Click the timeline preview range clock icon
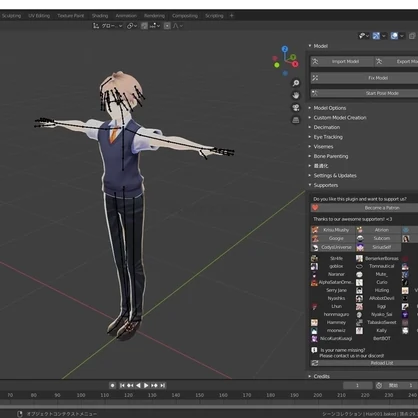Image resolution: width=418 pixels, height=418 pixels. tap(379, 385)
